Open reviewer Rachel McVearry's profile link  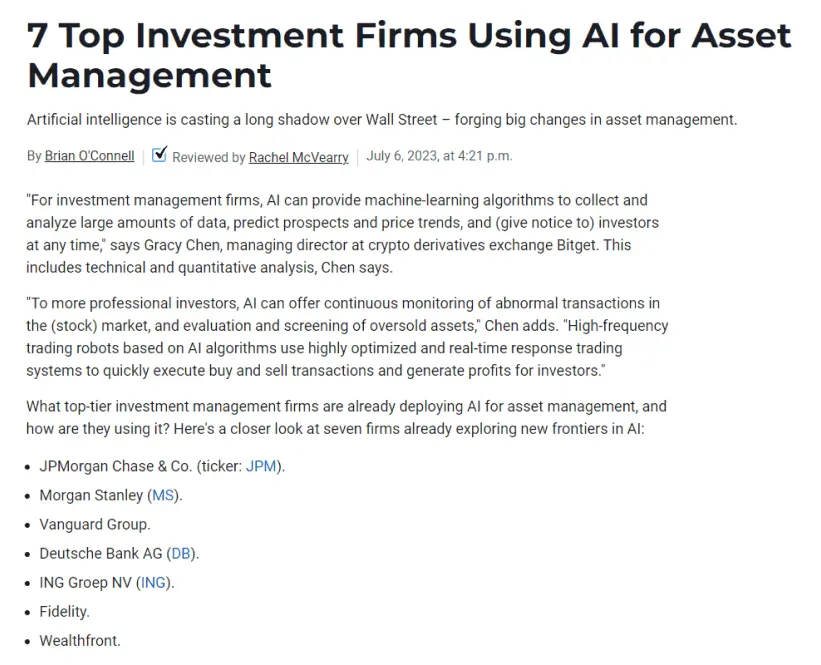coord(298,157)
